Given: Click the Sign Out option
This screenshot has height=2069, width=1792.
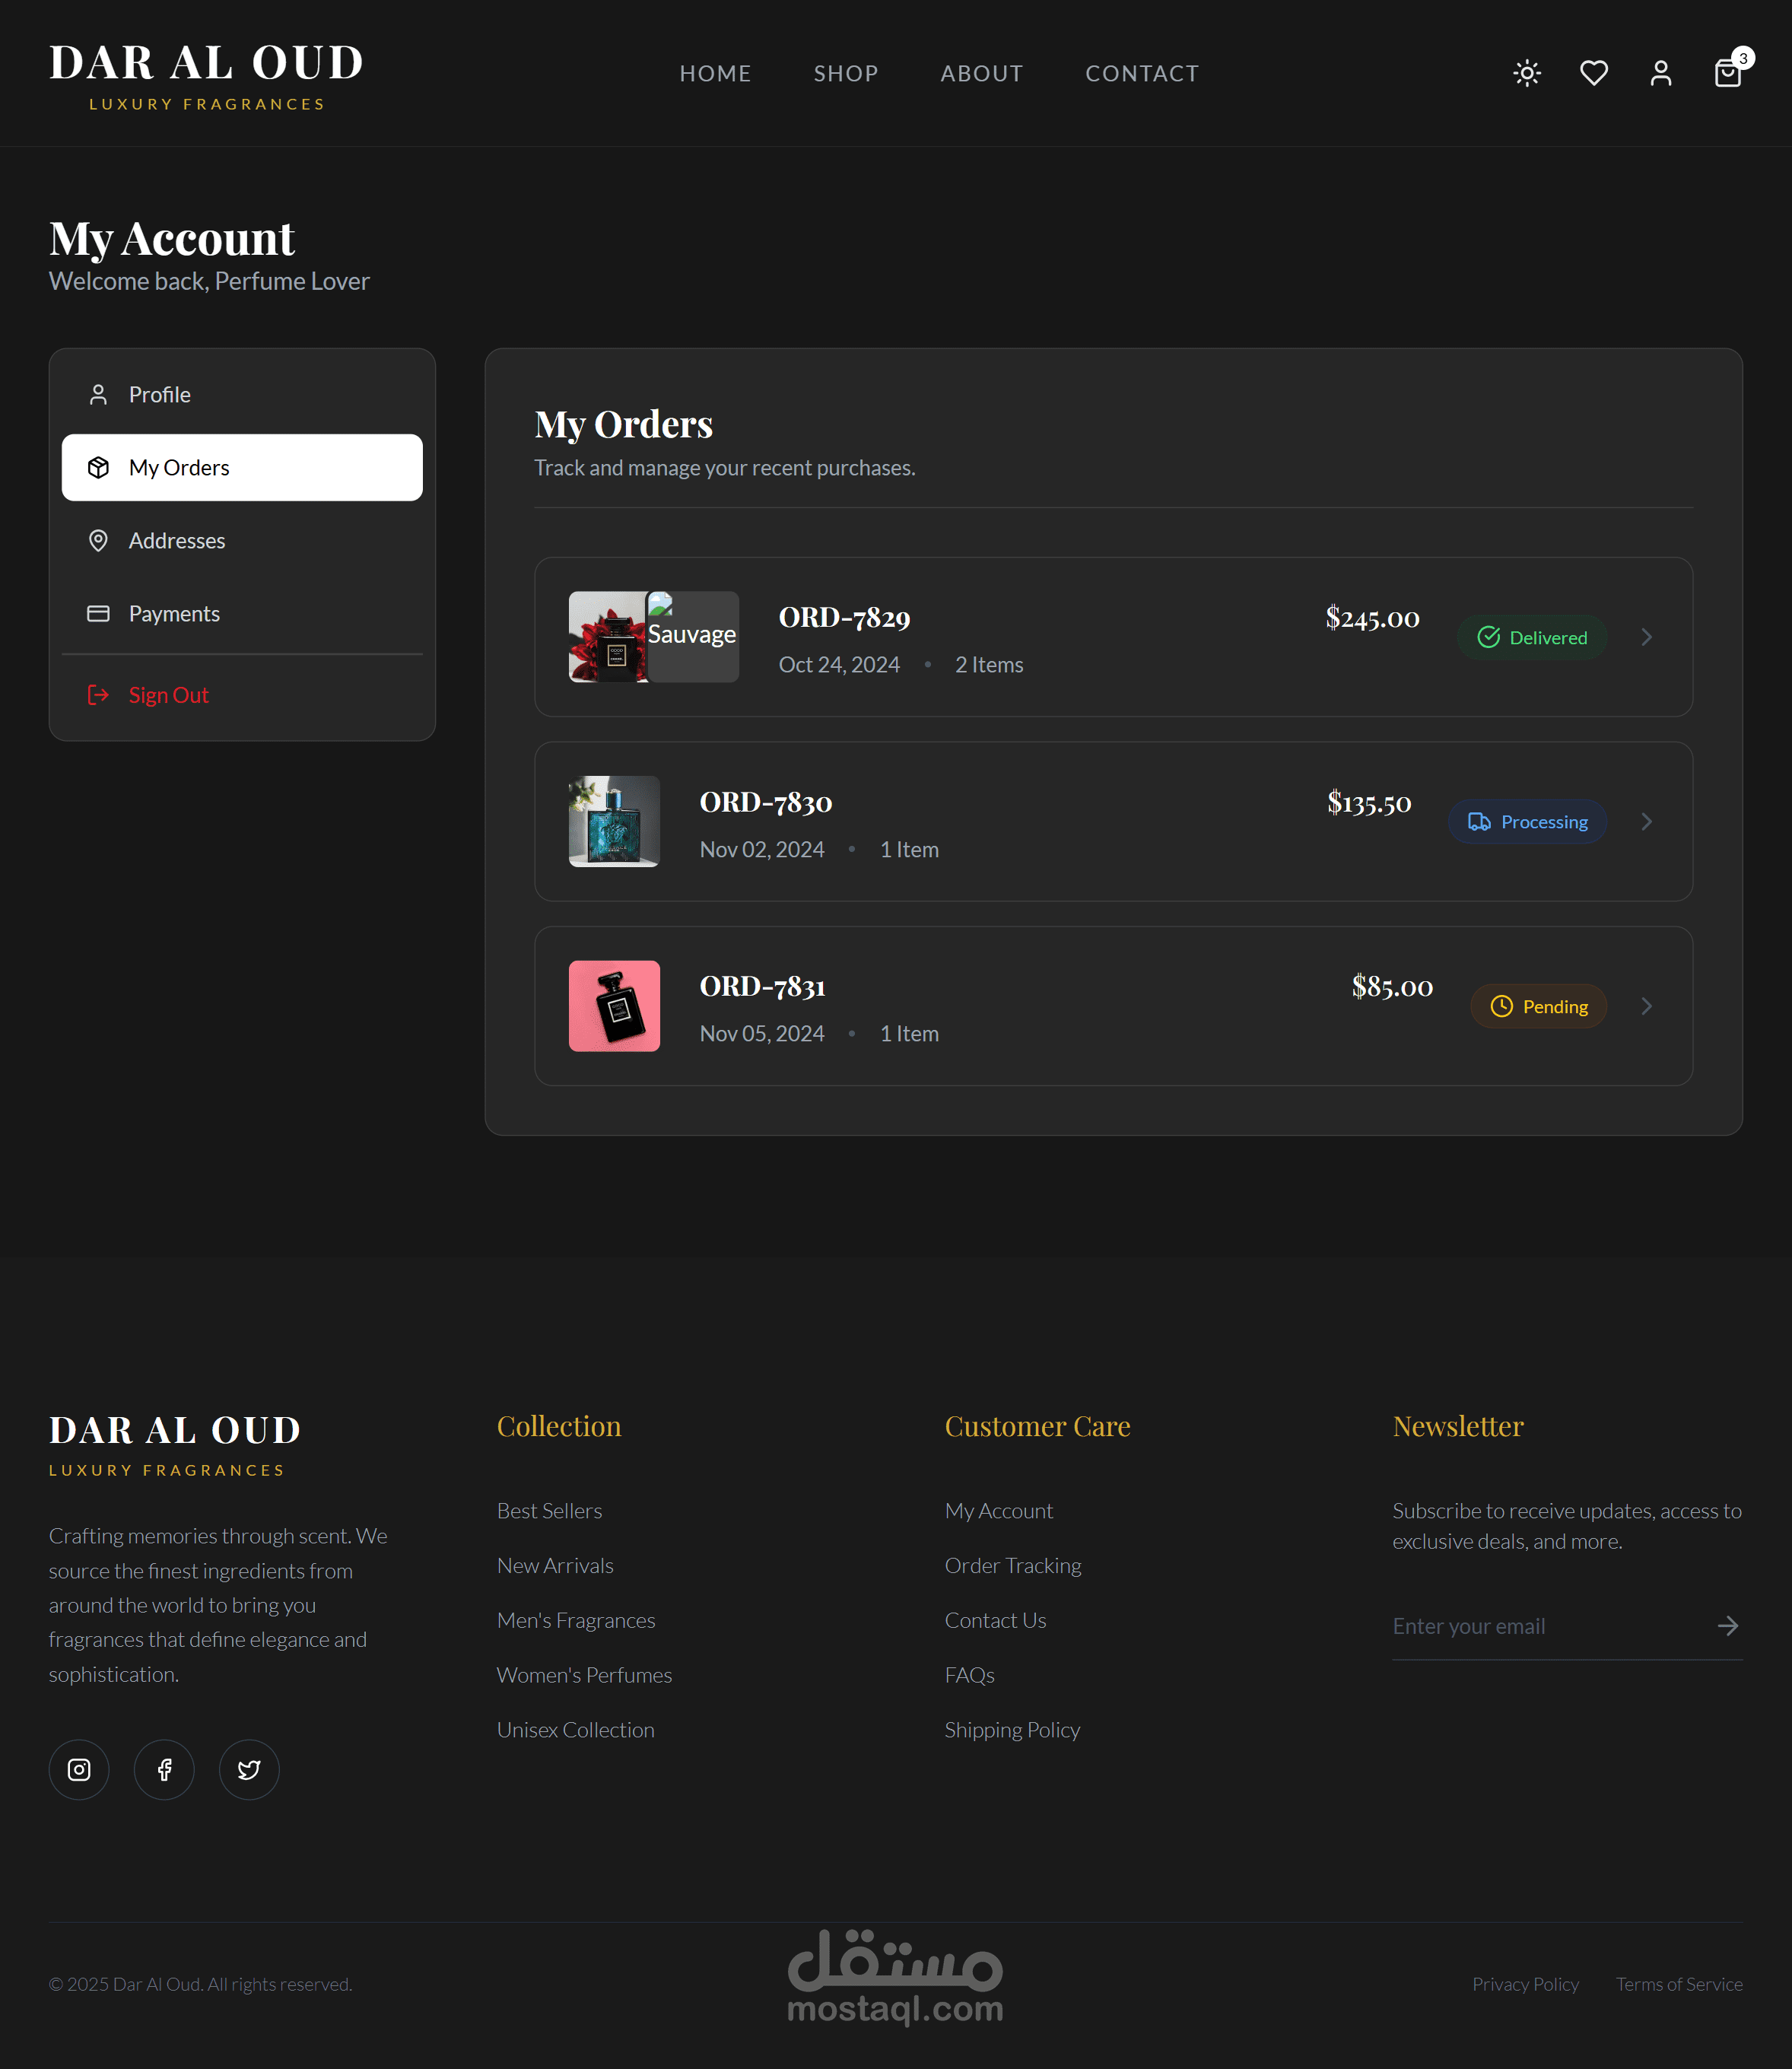Looking at the screenshot, I should pyautogui.click(x=168, y=695).
